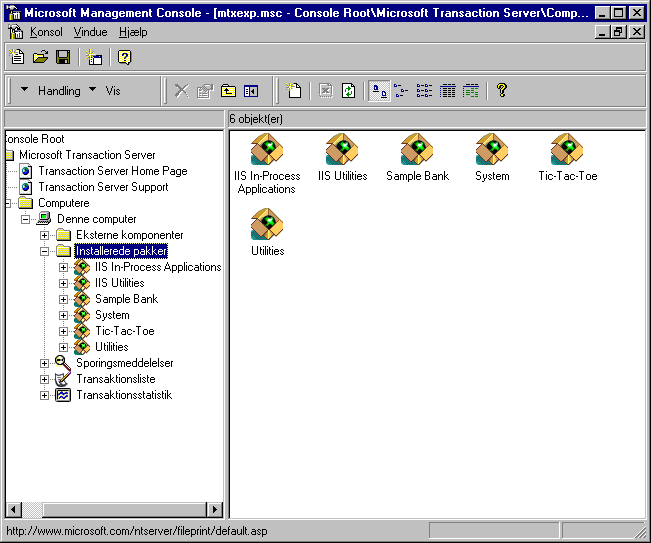Image resolution: width=651 pixels, height=543 pixels.
Task: Click the disabled export icon before Refresh
Action: [x=326, y=90]
